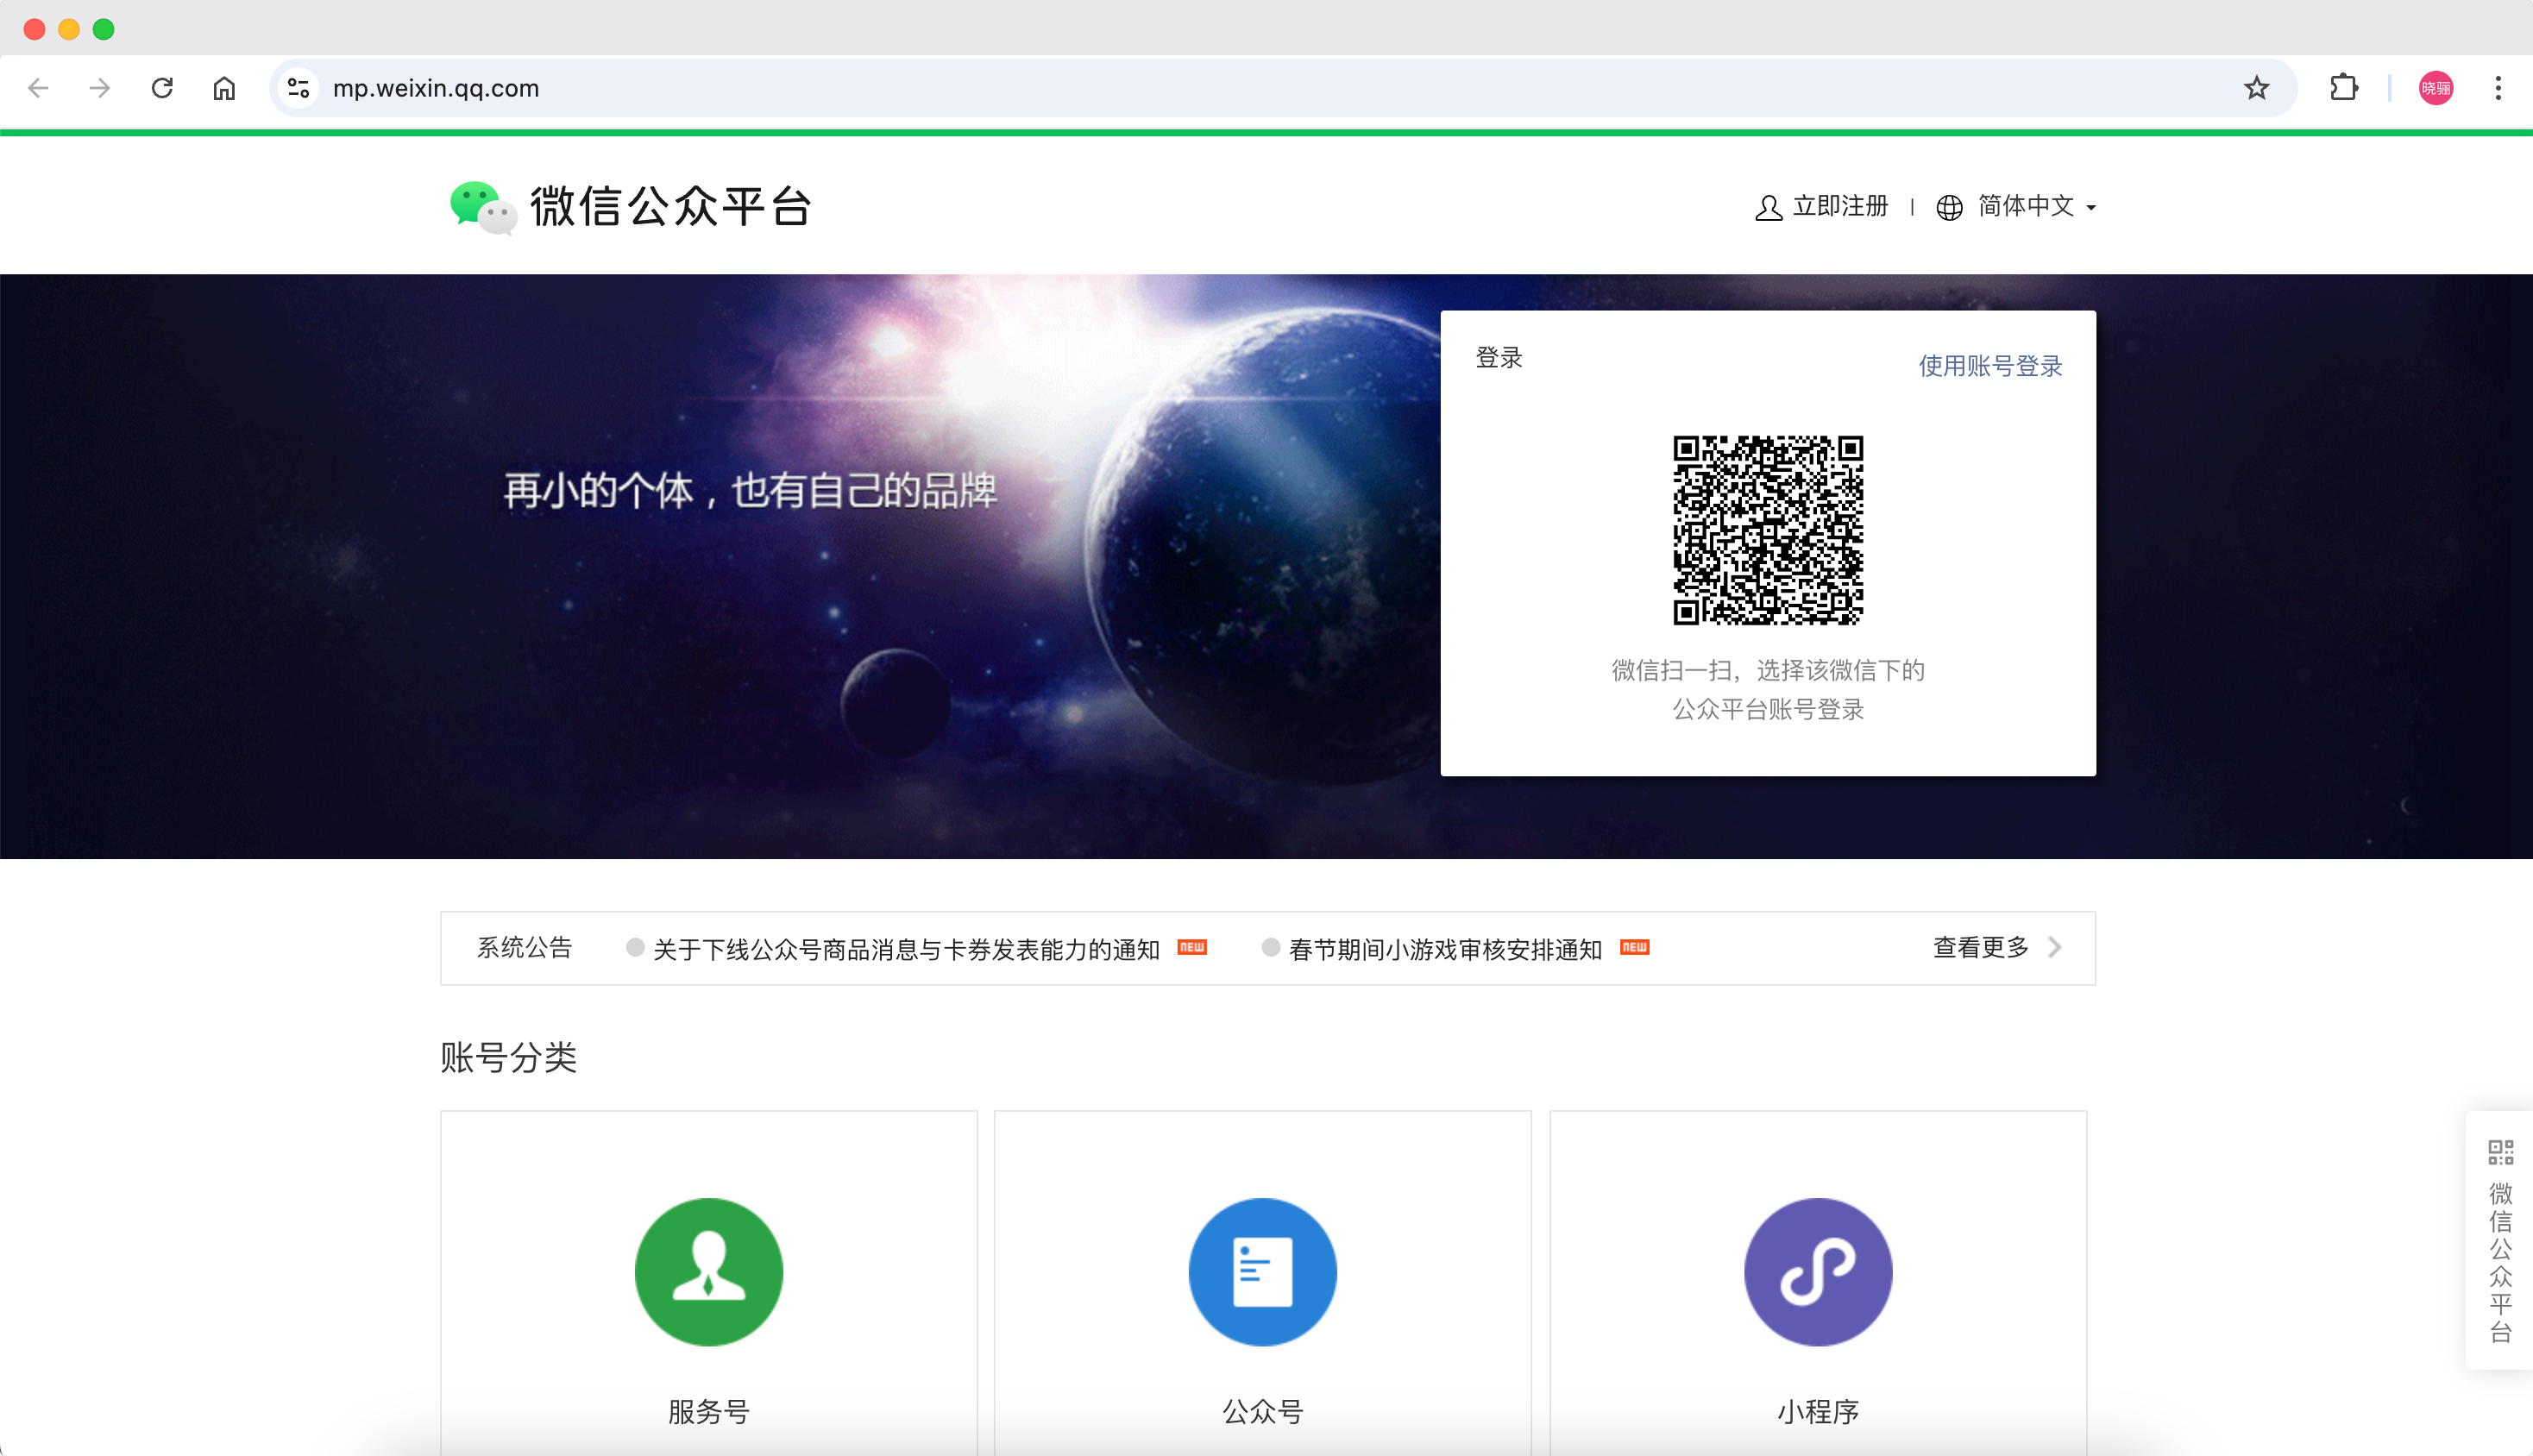Image resolution: width=2533 pixels, height=1456 pixels.
Task: Click the banner slogan 再小的个体，也有自己的品牌
Action: point(750,490)
